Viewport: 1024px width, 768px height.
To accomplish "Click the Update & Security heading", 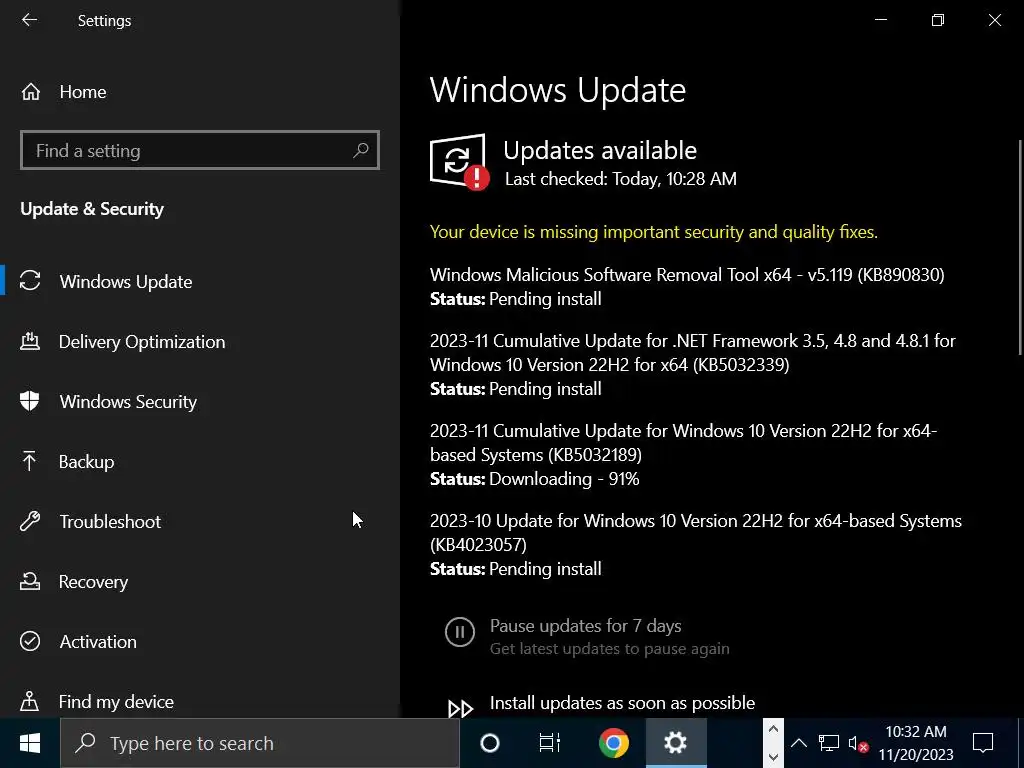I will (x=92, y=209).
